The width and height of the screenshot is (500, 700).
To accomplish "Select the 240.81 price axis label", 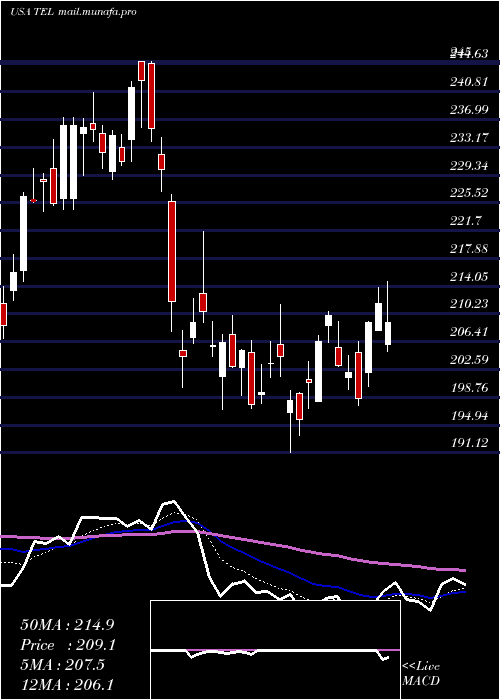I will (469, 82).
